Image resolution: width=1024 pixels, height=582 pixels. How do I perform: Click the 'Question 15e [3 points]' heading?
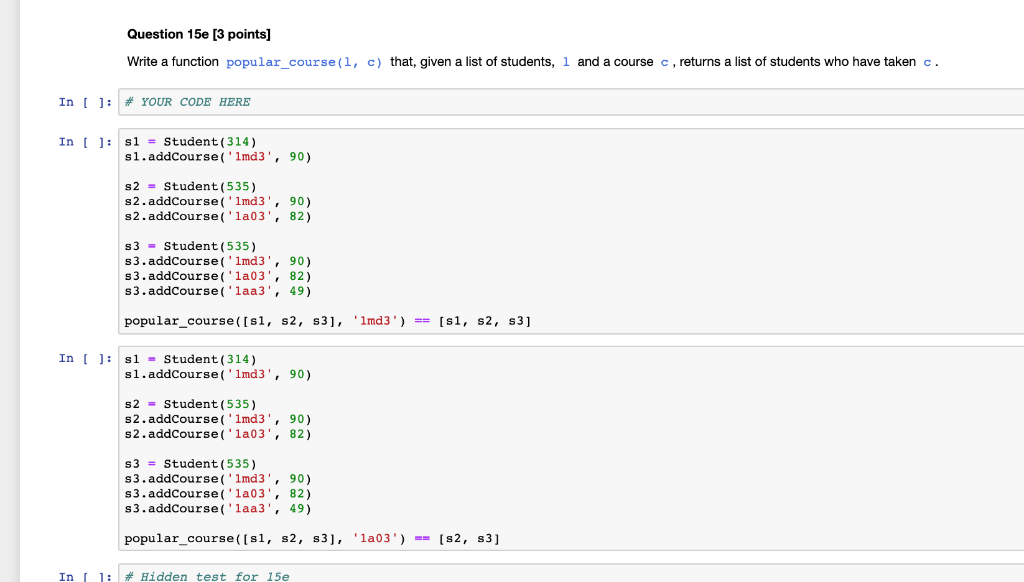pyautogui.click(x=199, y=34)
